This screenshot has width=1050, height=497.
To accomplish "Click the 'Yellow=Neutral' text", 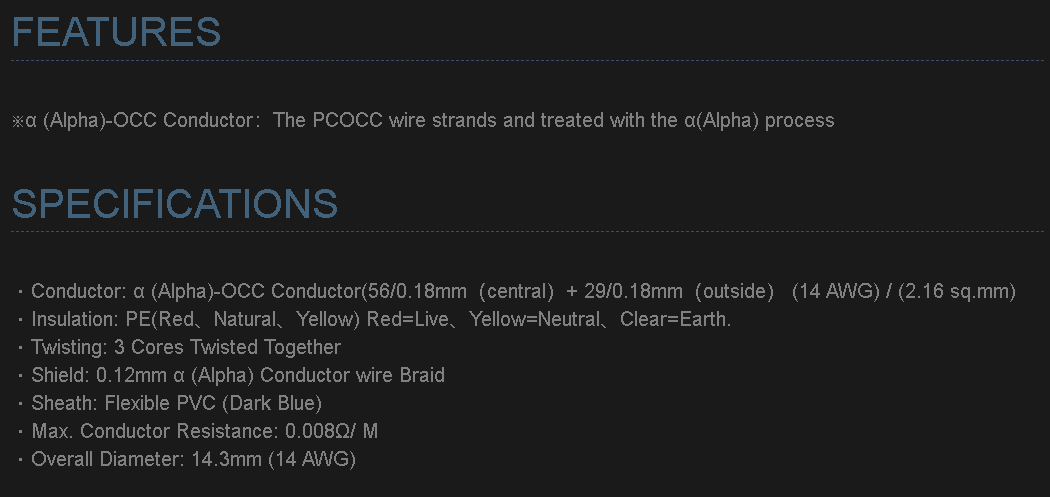I will tap(534, 320).
